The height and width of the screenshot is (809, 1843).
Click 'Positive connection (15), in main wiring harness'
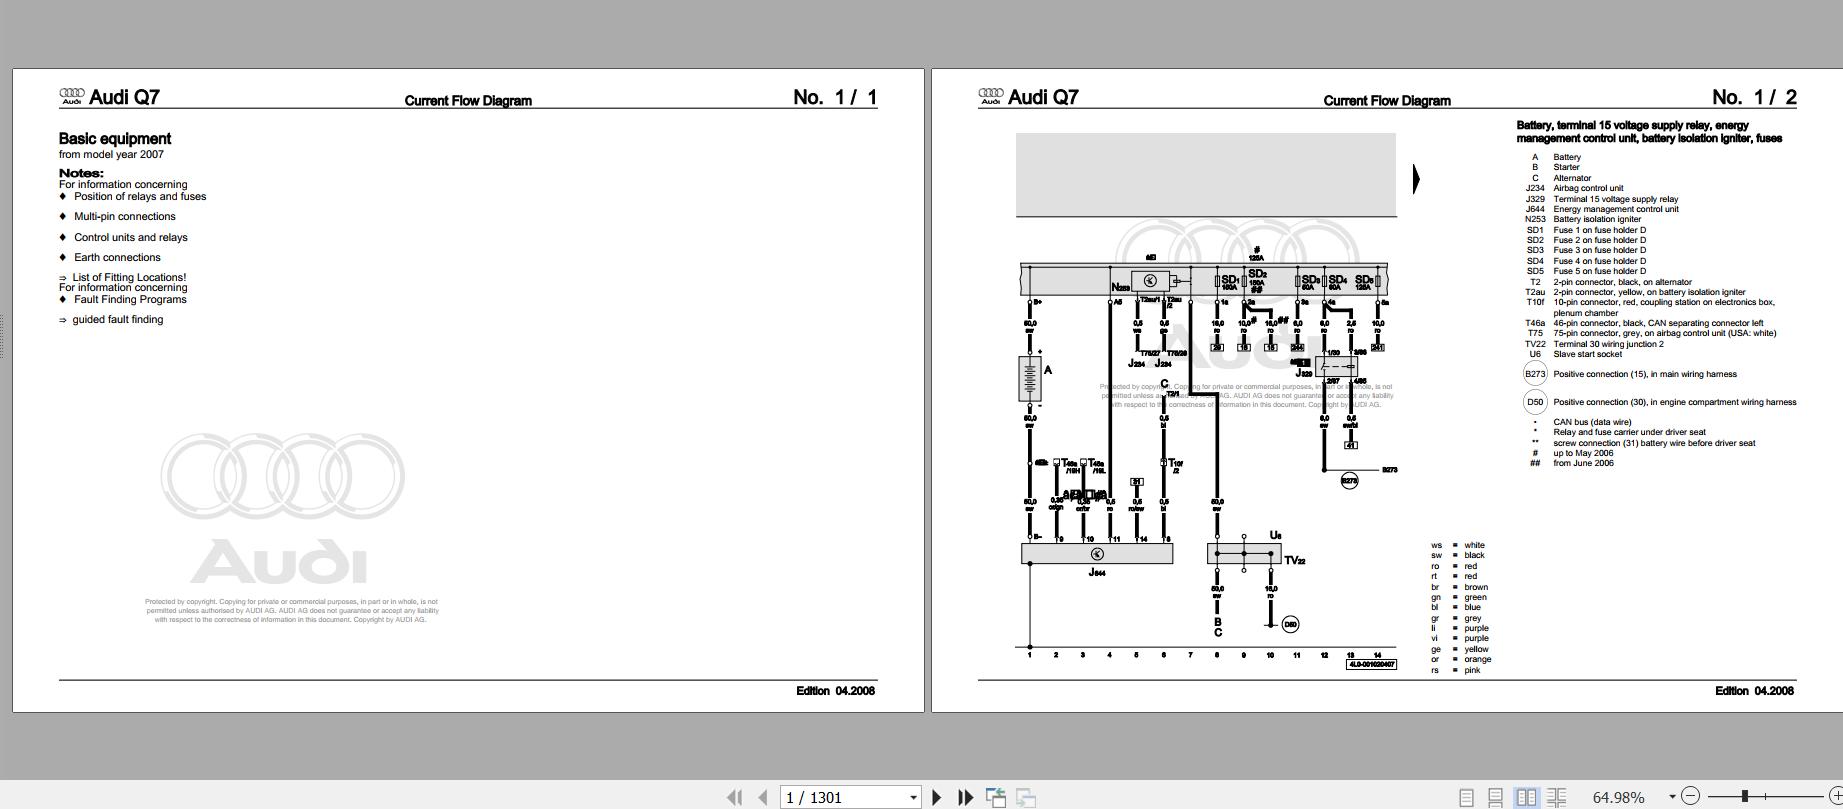point(1645,374)
